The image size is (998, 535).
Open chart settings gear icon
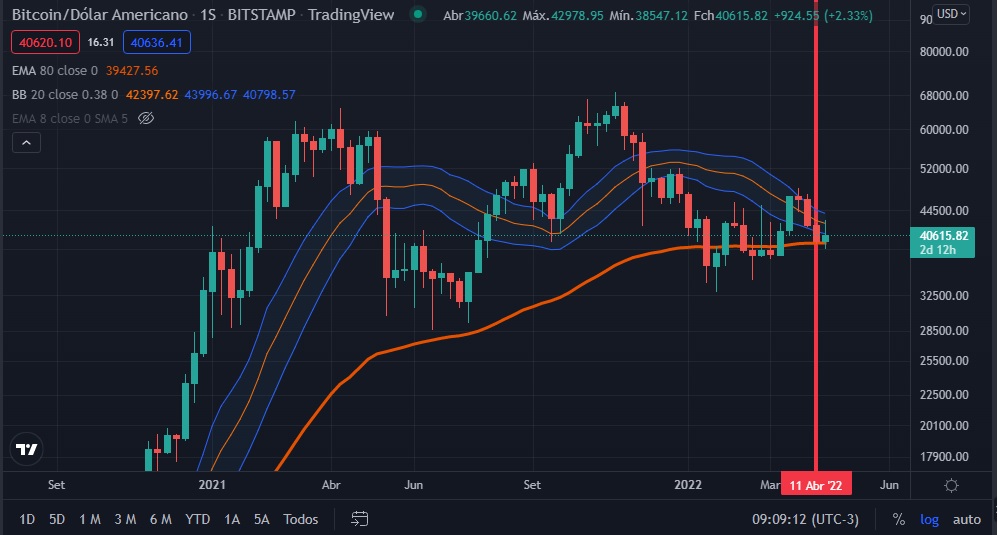point(951,485)
